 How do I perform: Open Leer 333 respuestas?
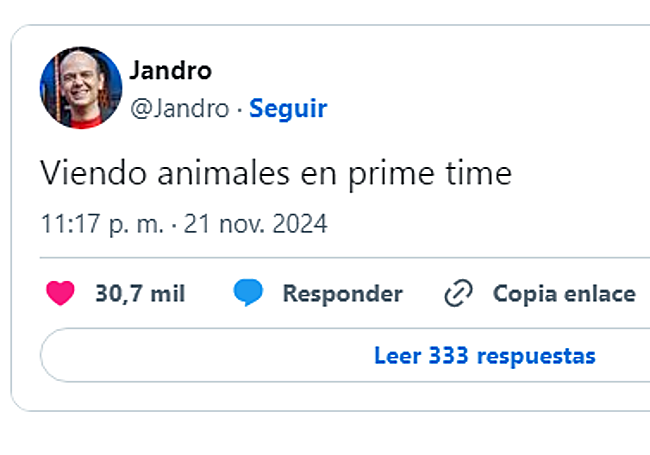[484, 355]
